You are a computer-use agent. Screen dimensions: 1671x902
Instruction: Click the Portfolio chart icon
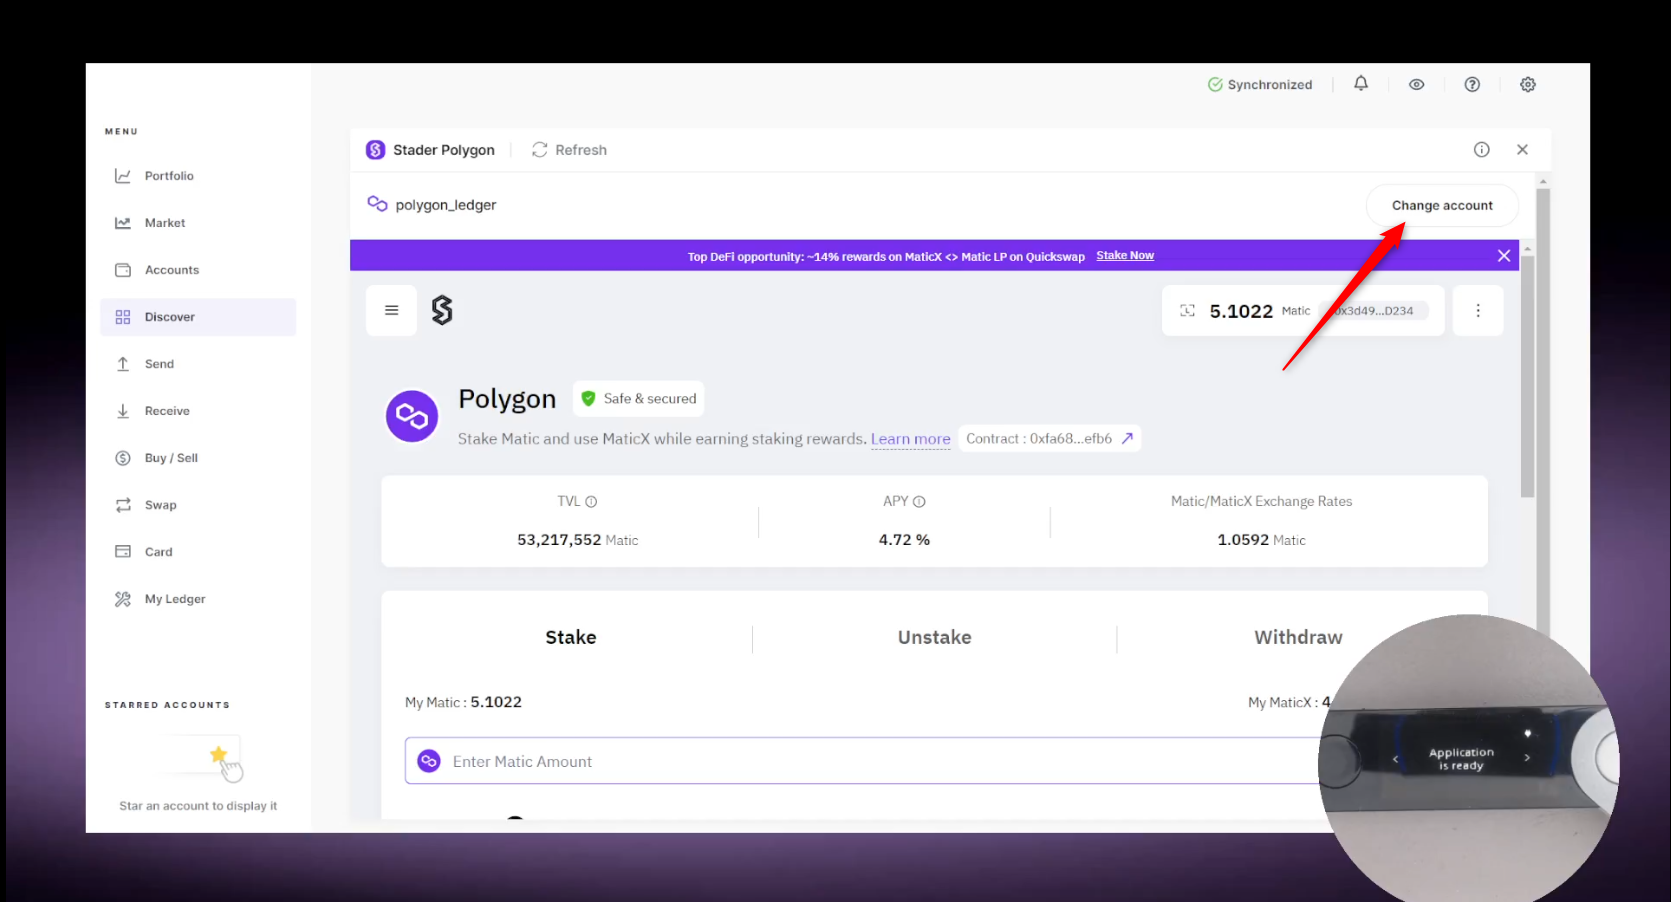pyautogui.click(x=123, y=176)
